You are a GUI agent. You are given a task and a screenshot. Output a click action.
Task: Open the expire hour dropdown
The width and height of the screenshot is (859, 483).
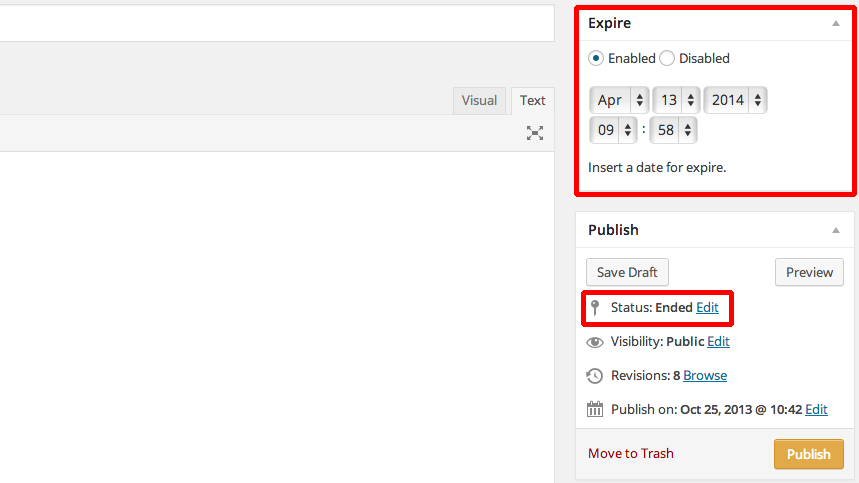click(614, 130)
